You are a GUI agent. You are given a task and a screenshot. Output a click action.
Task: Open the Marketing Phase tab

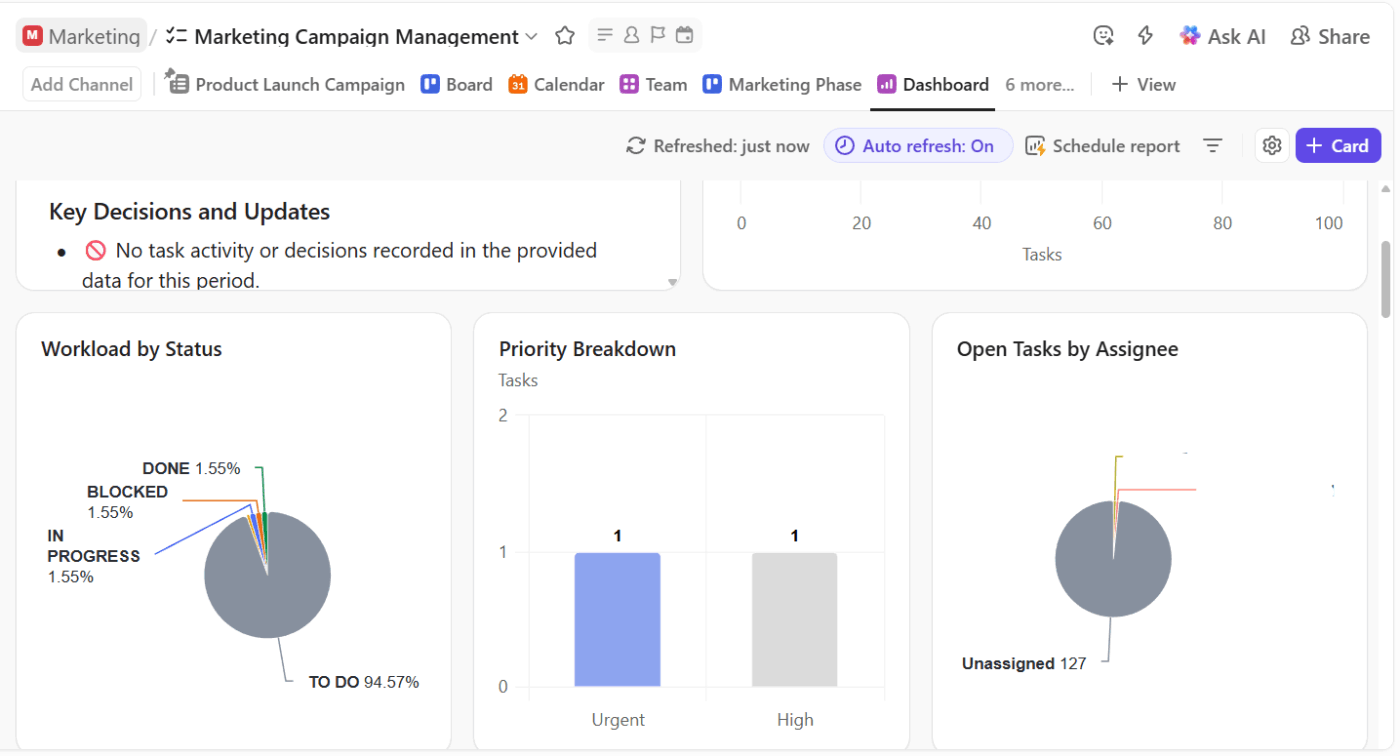click(782, 84)
